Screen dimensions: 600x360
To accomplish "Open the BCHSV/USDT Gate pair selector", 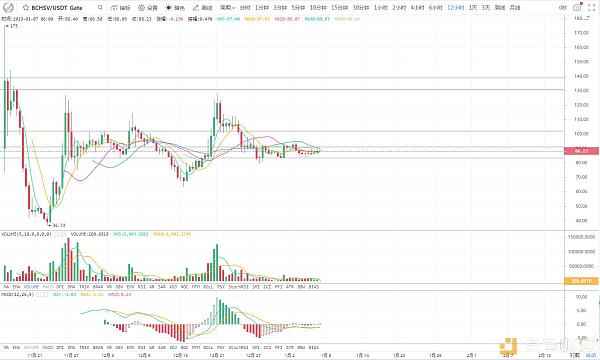I will tap(57, 7).
